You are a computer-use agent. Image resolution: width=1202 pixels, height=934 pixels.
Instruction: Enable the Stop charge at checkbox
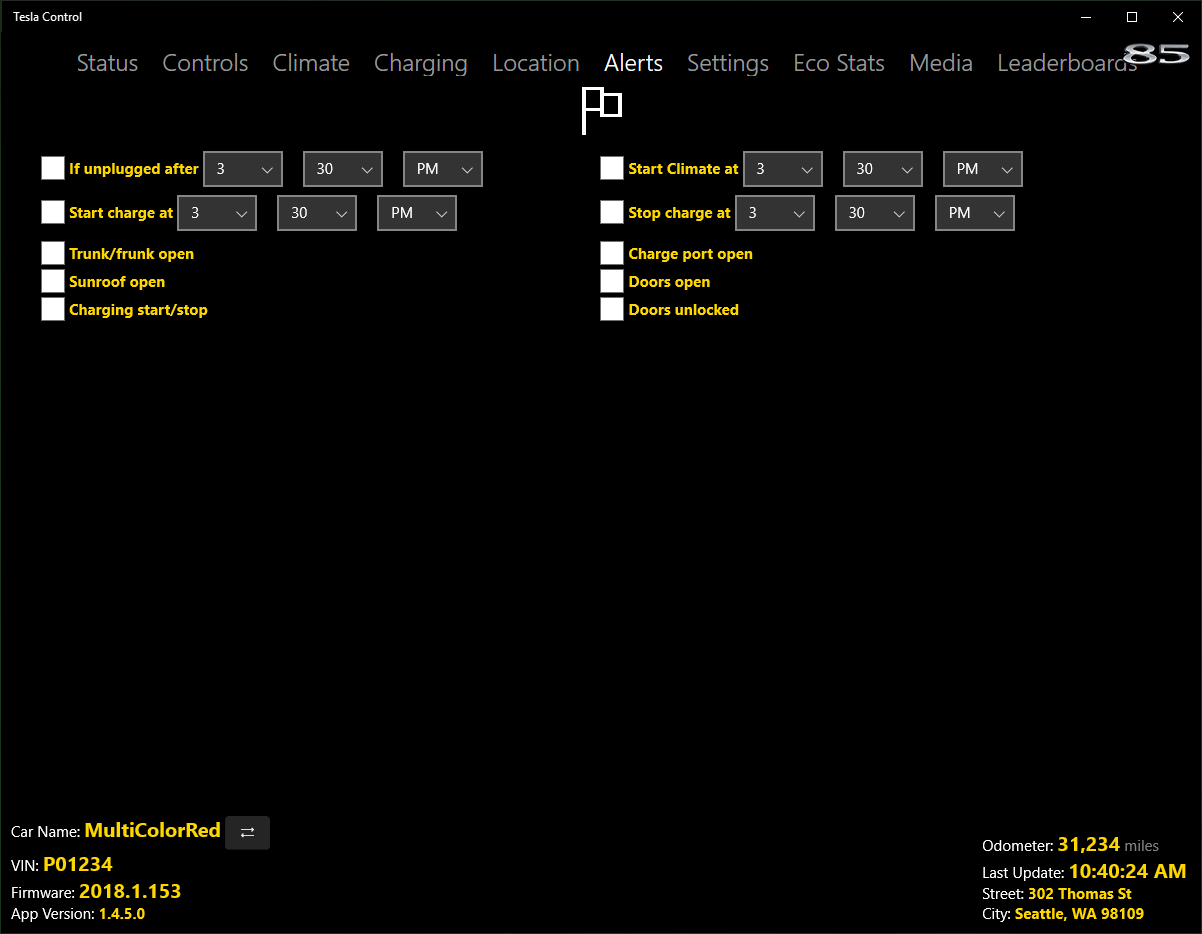pyautogui.click(x=612, y=212)
